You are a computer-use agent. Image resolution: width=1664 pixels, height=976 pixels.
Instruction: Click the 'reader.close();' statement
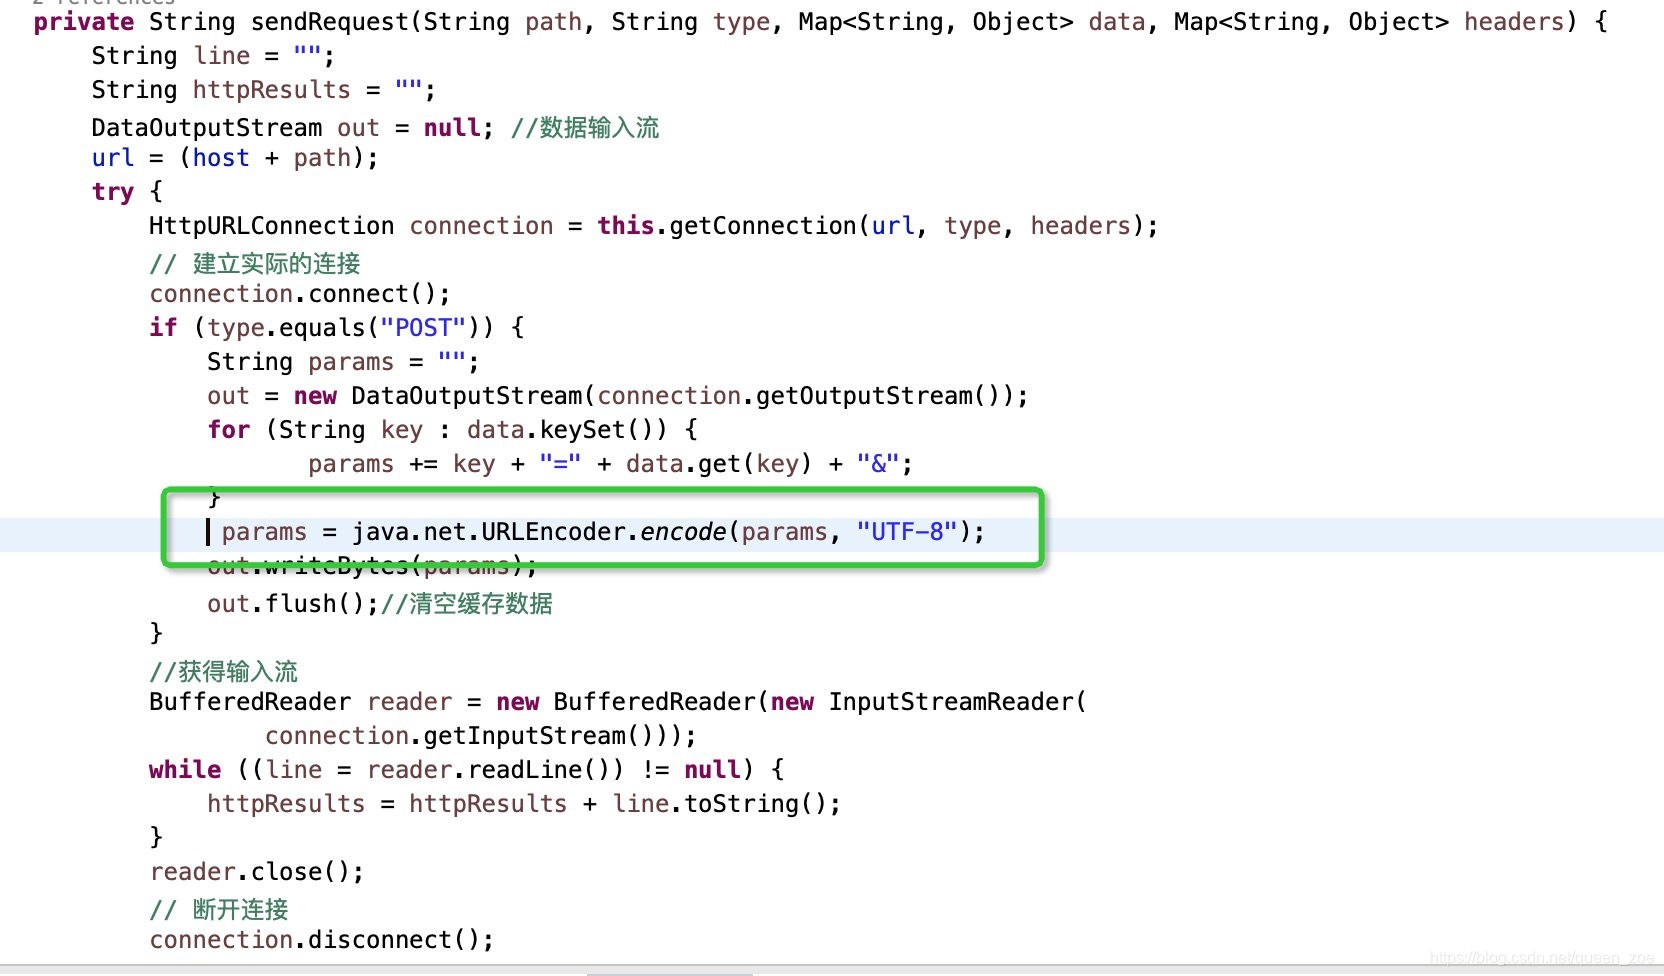[x=257, y=872]
